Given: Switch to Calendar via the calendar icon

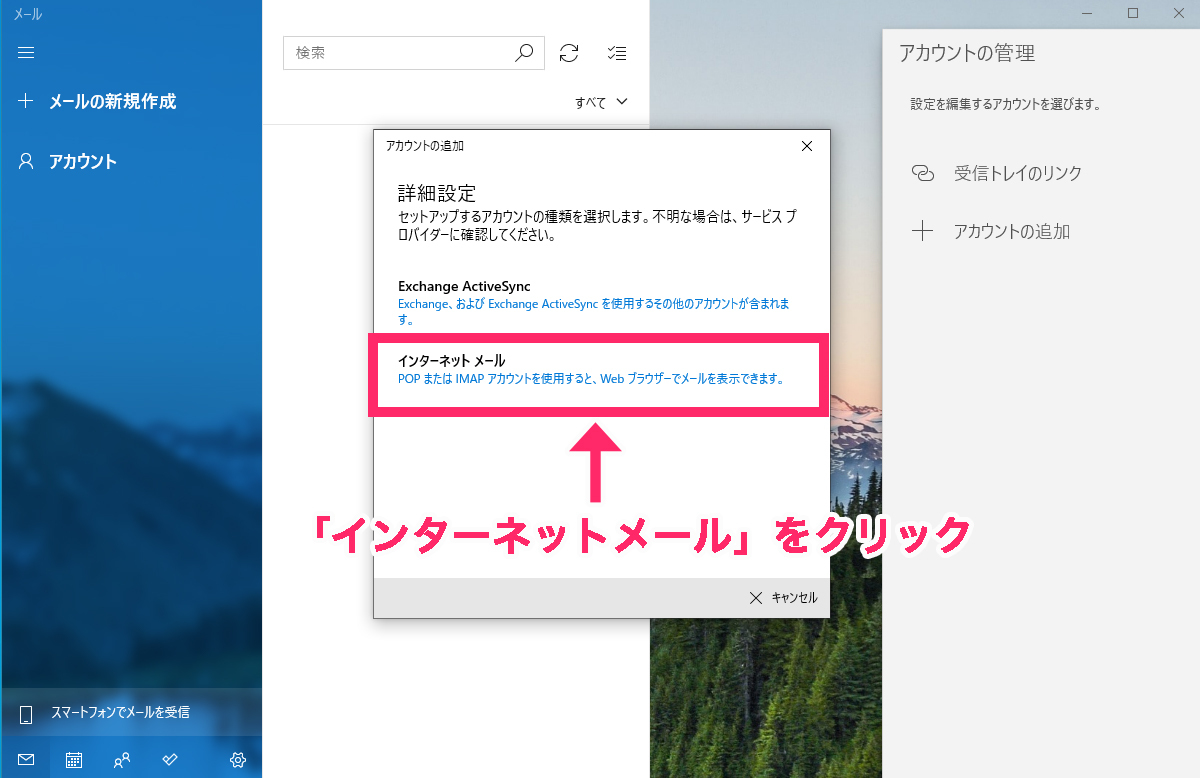Looking at the screenshot, I should point(73,759).
